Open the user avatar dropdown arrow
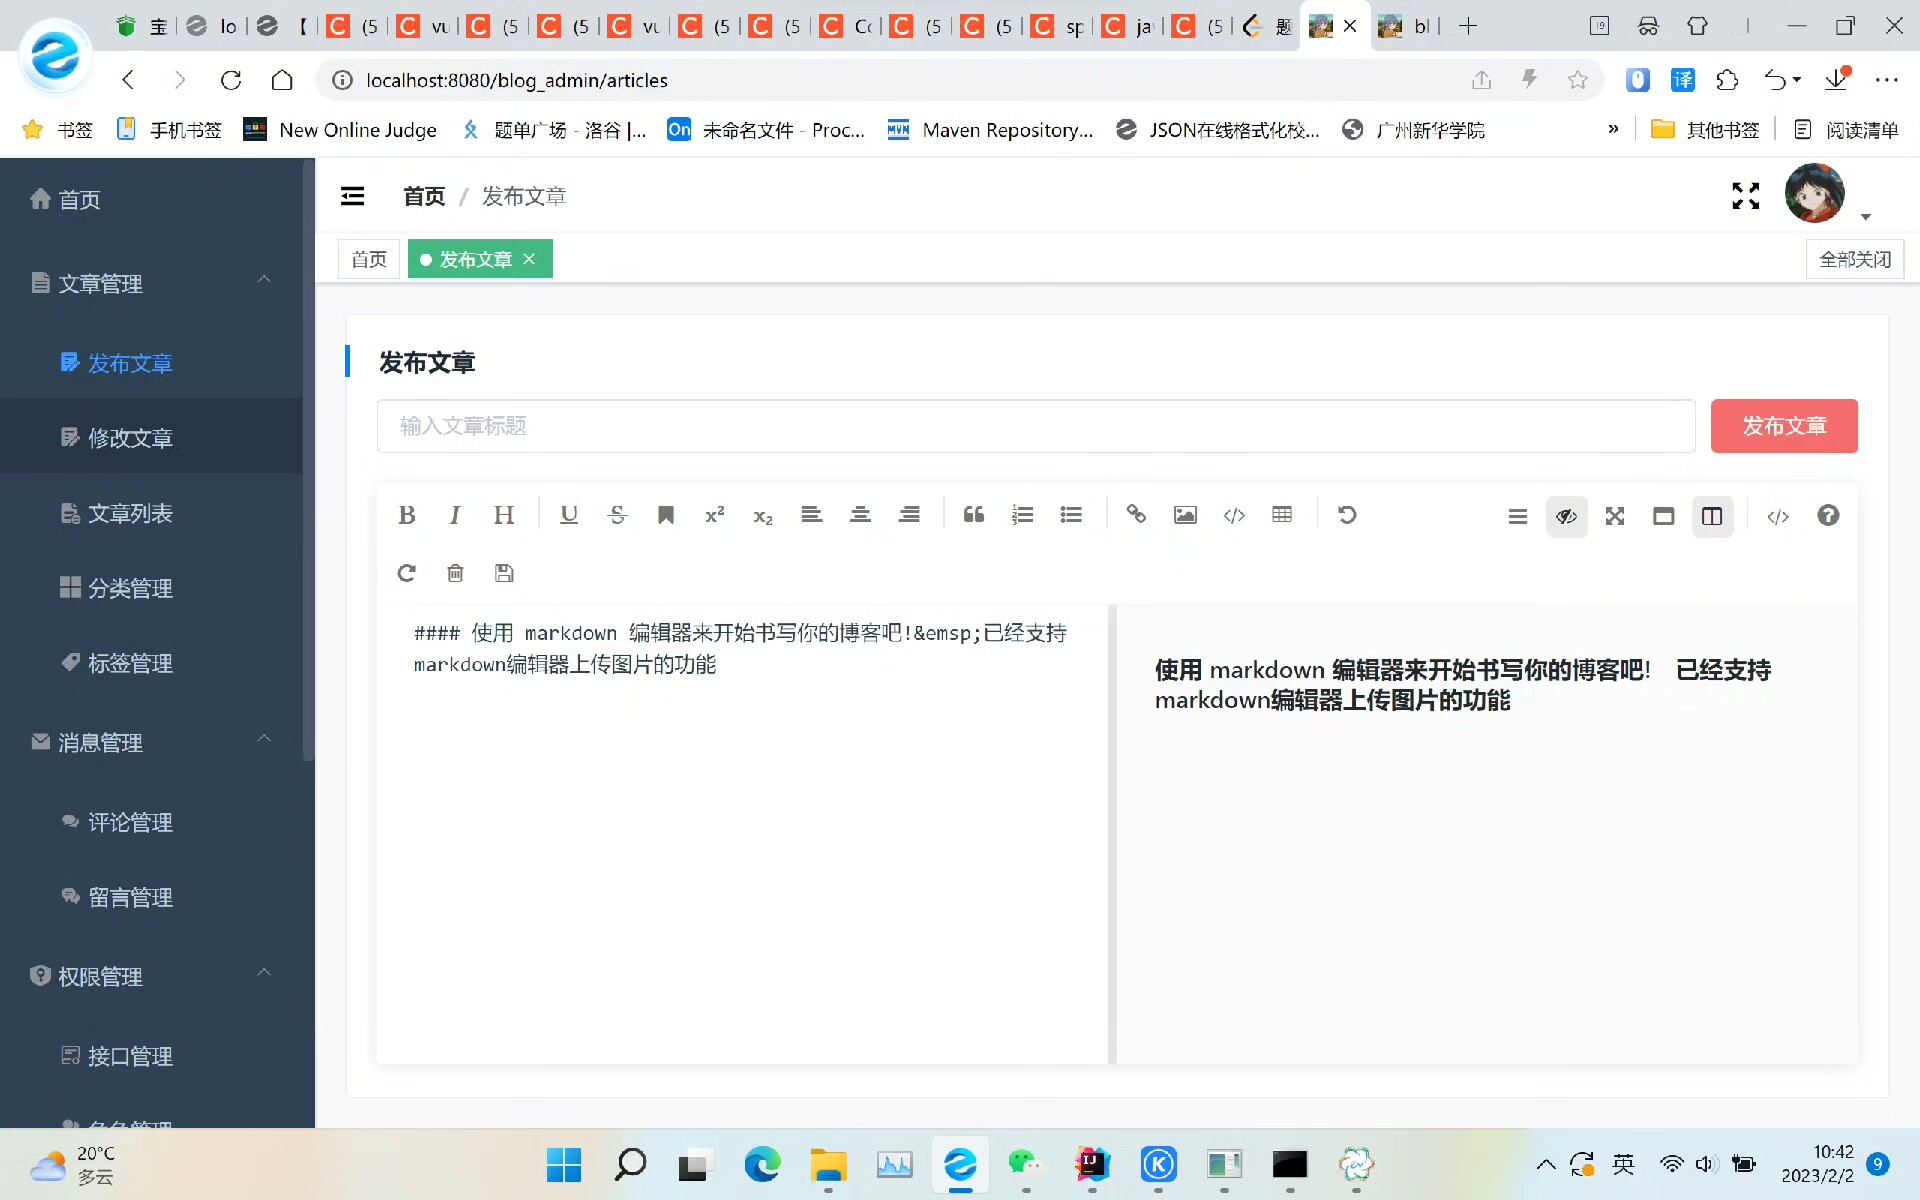This screenshot has width=1920, height=1200. 1865,217
